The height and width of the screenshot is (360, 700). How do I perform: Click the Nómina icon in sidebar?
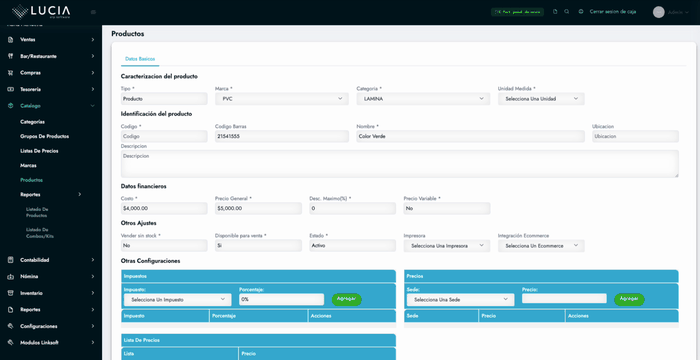tap(11, 276)
